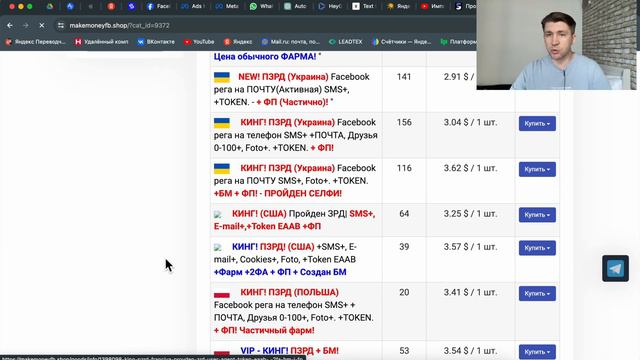
Task: Open Удалённый комп bookmark
Action: pyautogui.click(x=101, y=42)
